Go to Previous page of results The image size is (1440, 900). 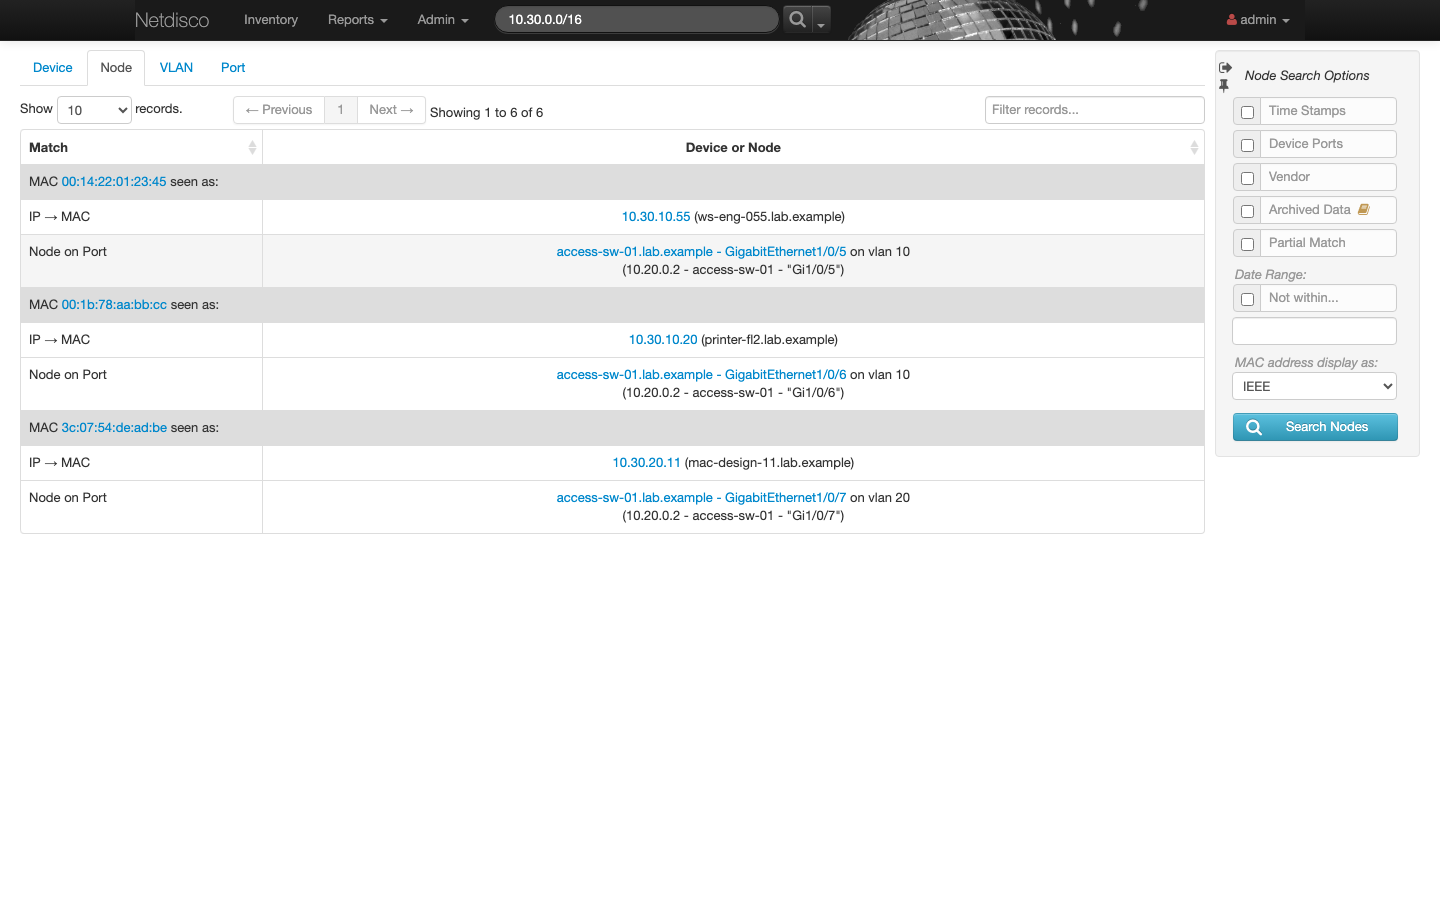[279, 110]
